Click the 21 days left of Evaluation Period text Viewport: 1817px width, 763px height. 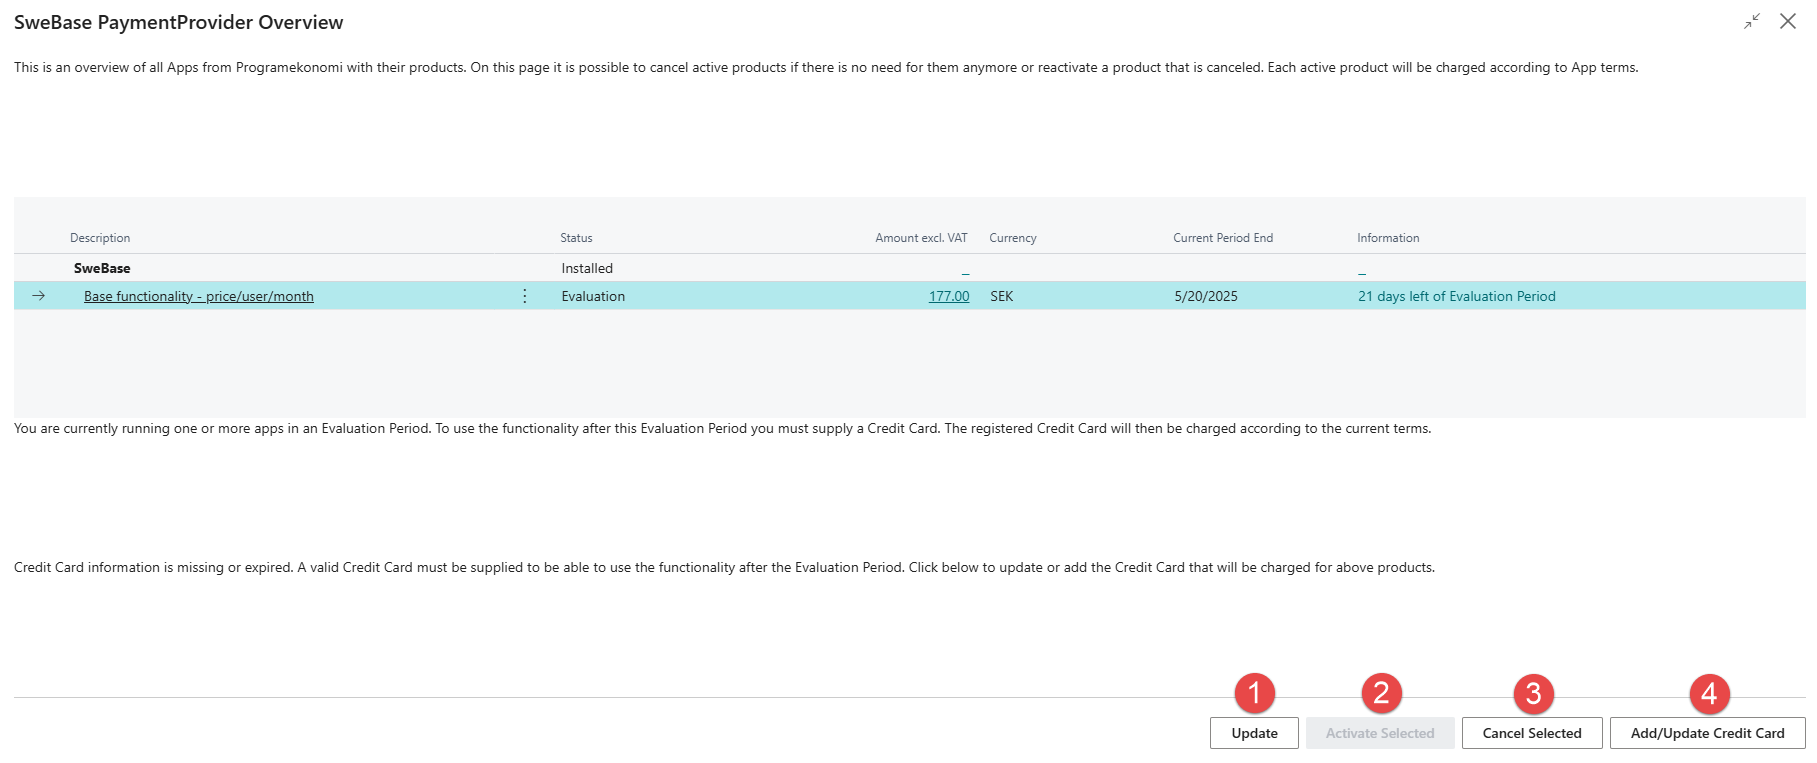coord(1457,296)
